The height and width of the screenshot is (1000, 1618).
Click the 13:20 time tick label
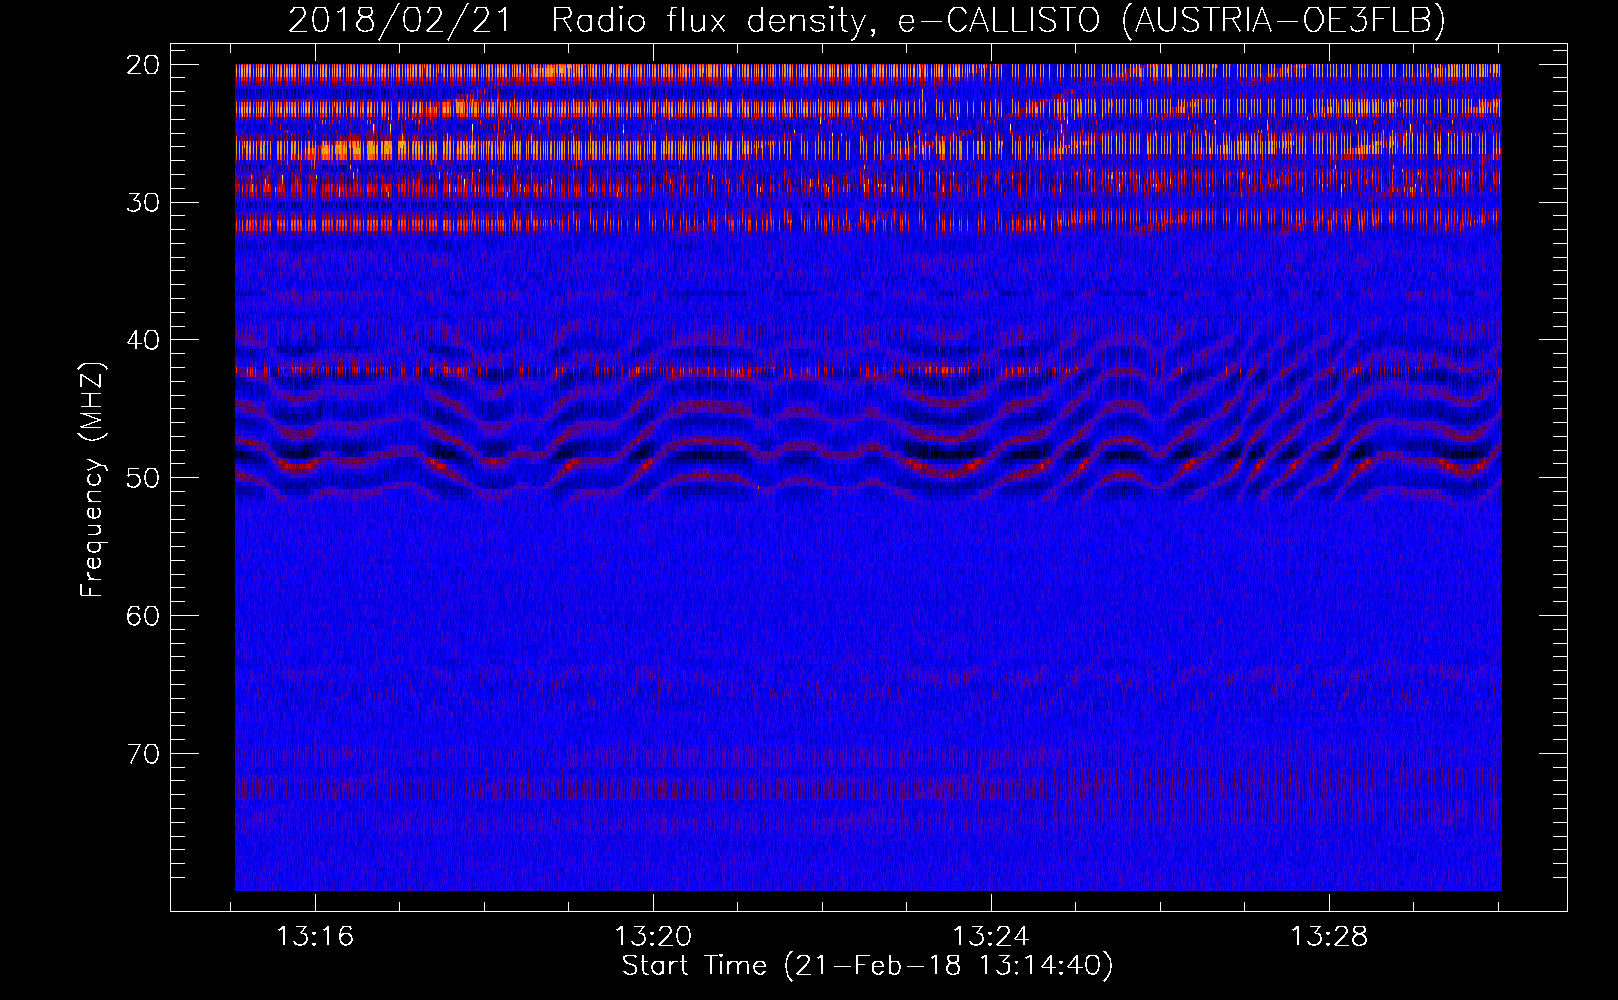tap(653, 937)
